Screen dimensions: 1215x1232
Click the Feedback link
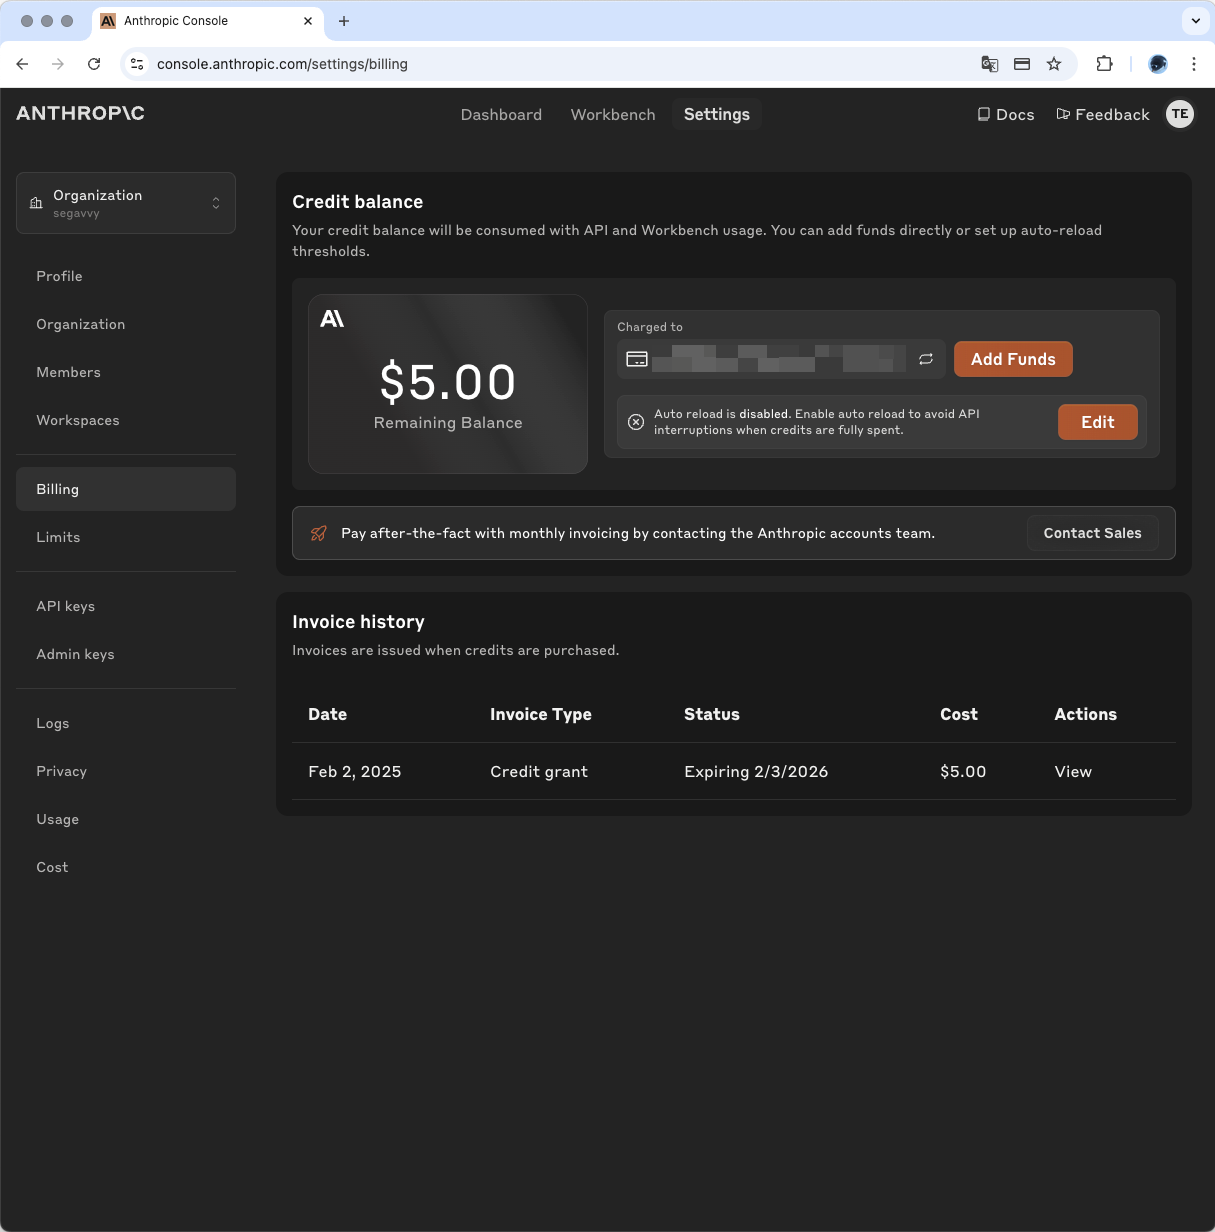coord(1103,115)
